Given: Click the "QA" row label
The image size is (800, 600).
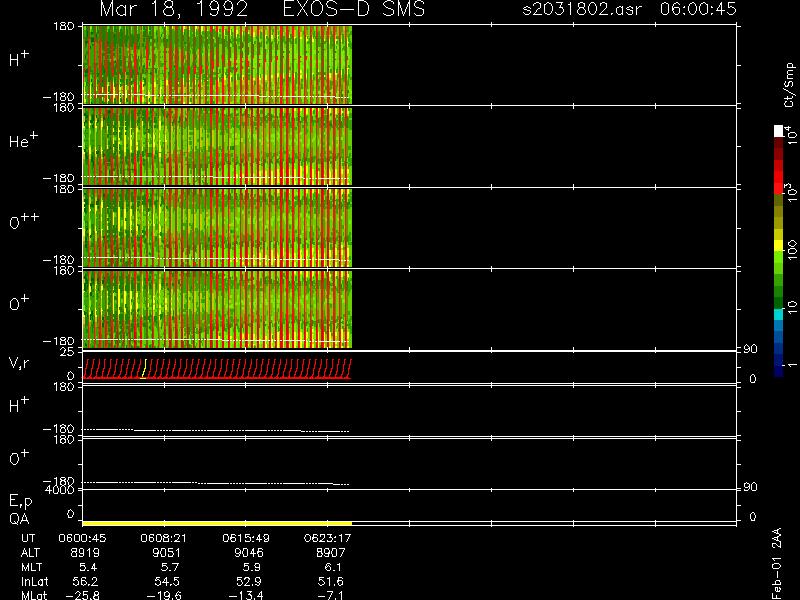Looking at the screenshot, I should coord(19,519).
